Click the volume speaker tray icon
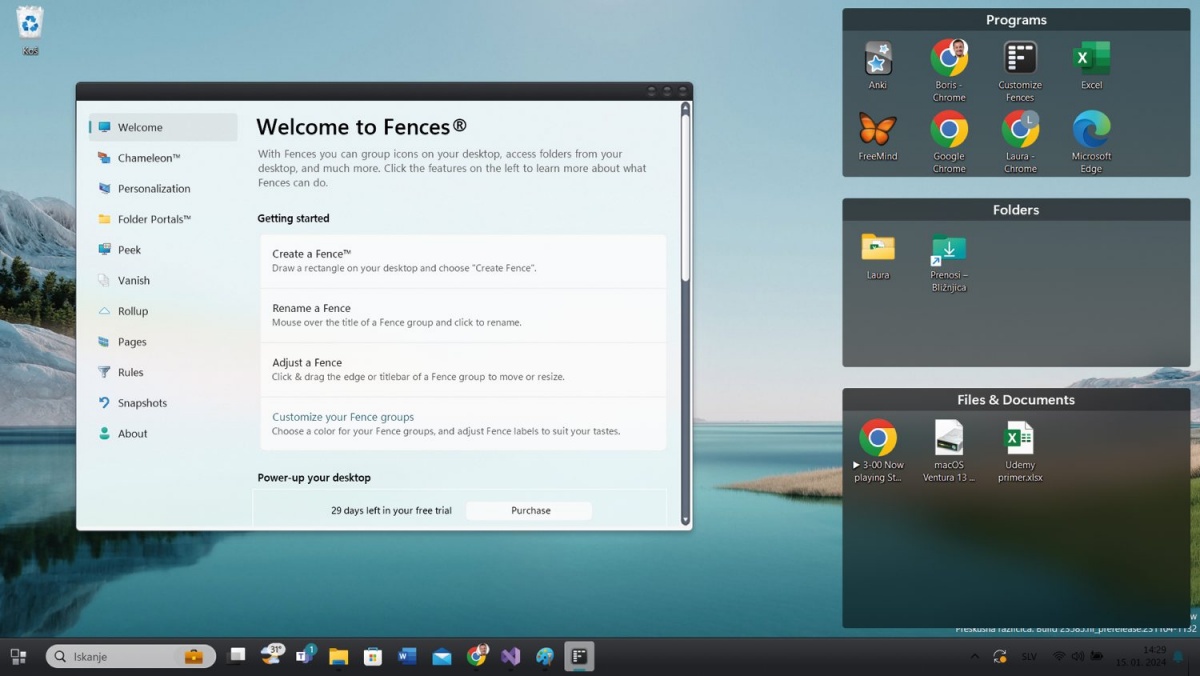Viewport: 1200px width, 676px height. (x=1078, y=656)
